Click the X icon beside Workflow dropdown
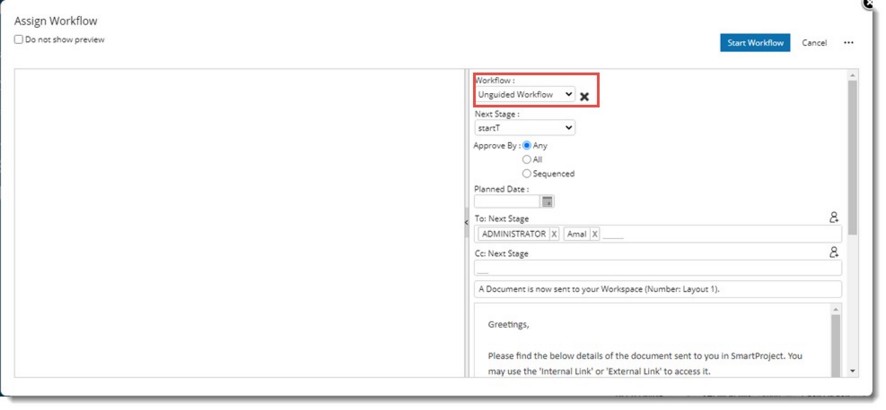 coord(584,97)
